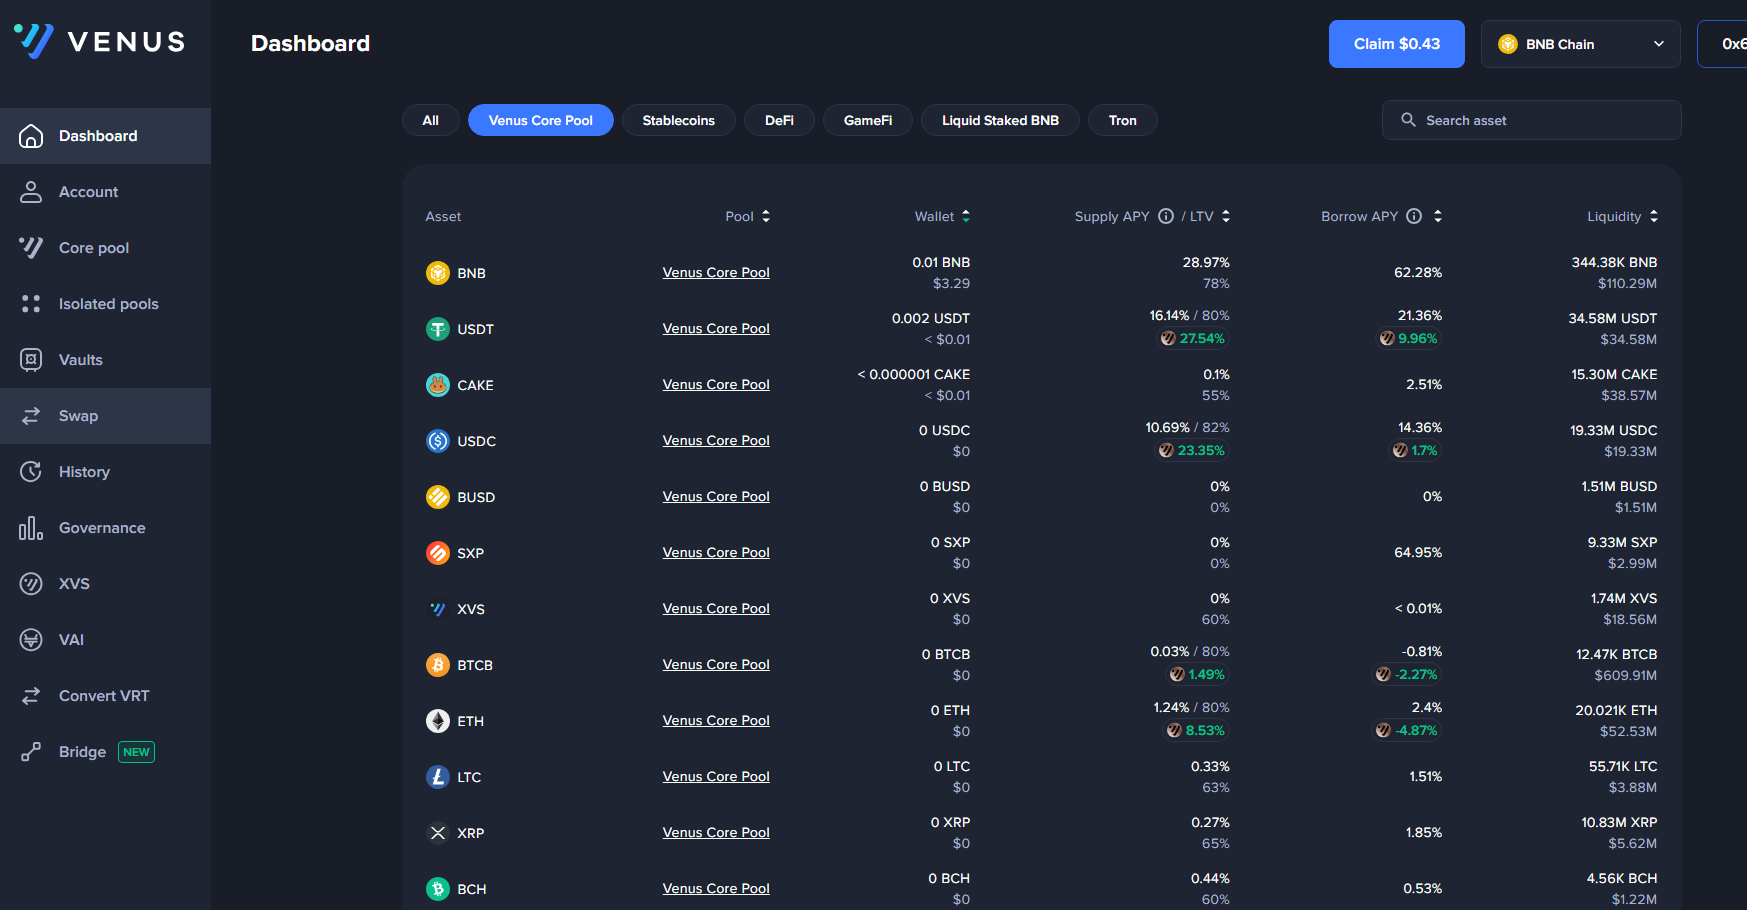The height and width of the screenshot is (910, 1747).
Task: Click the VAI sidebar icon
Action: point(31,640)
